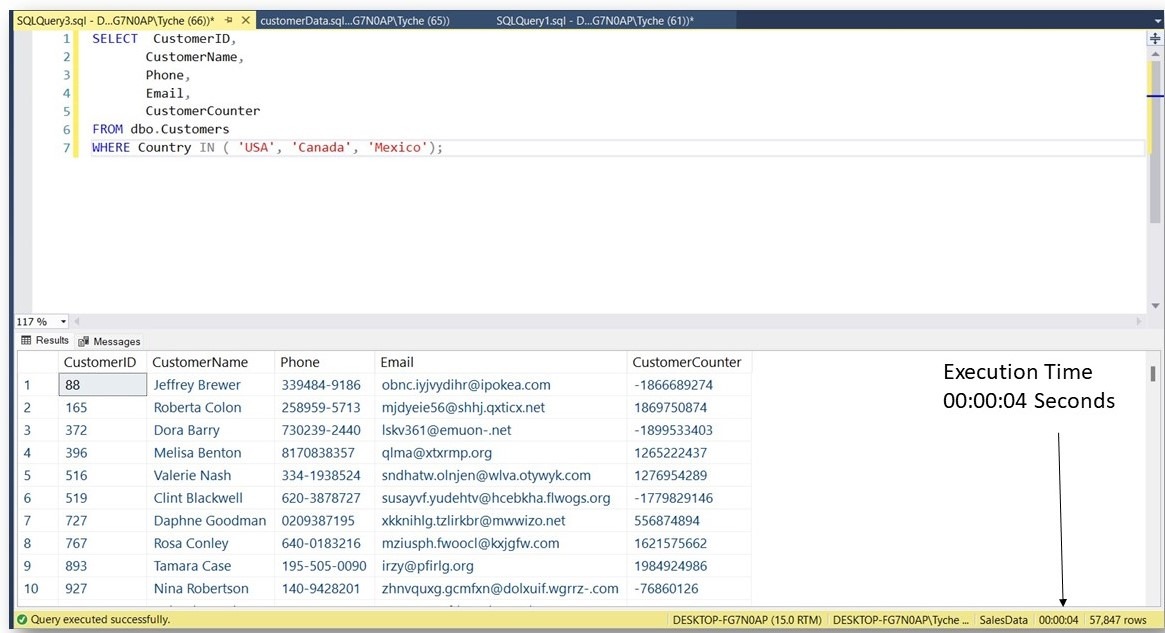Image resolution: width=1165 pixels, height=633 pixels.
Task: Place cursor on the SELECT keyword line
Action: (114, 39)
